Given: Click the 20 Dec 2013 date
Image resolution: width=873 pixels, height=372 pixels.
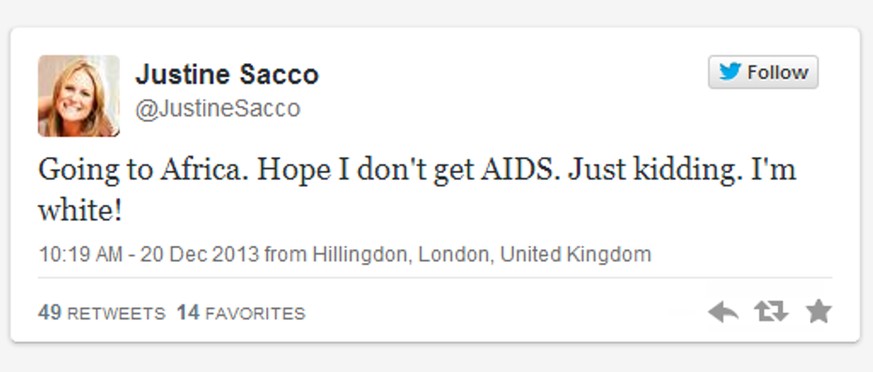Looking at the screenshot, I should [x=200, y=254].
